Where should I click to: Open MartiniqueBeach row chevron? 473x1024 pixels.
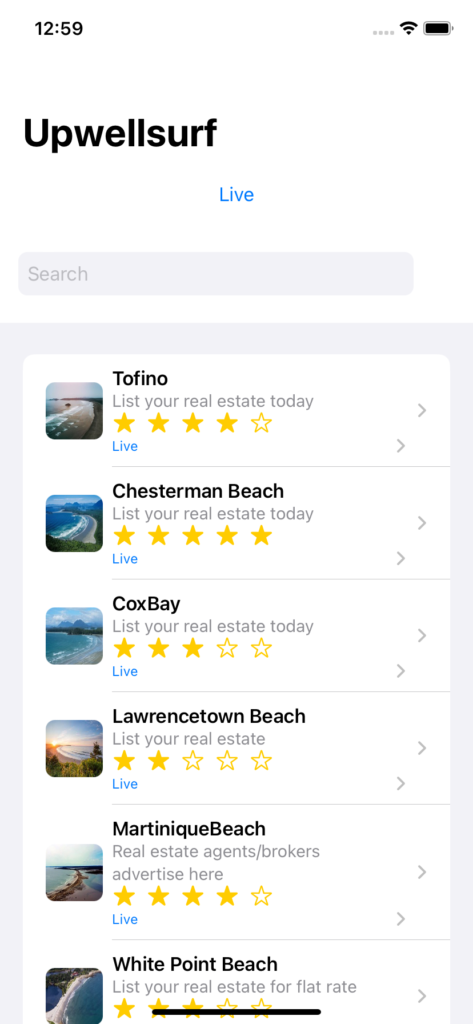tap(422, 872)
